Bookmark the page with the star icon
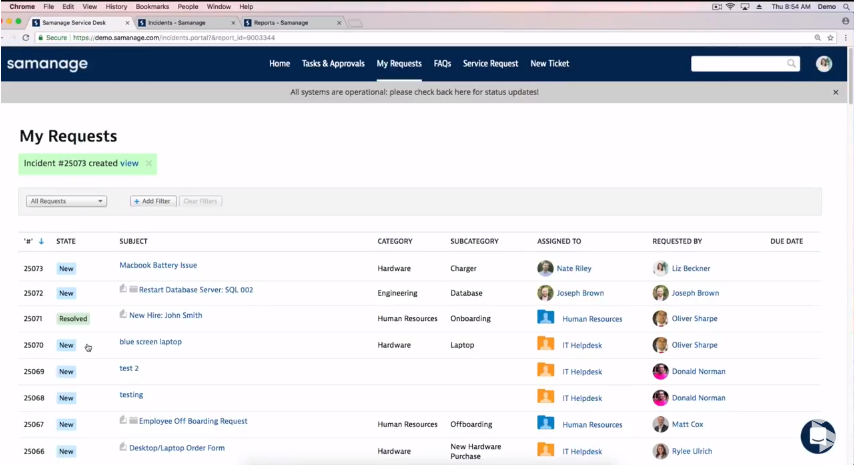This screenshot has width=854, height=465. point(832,37)
